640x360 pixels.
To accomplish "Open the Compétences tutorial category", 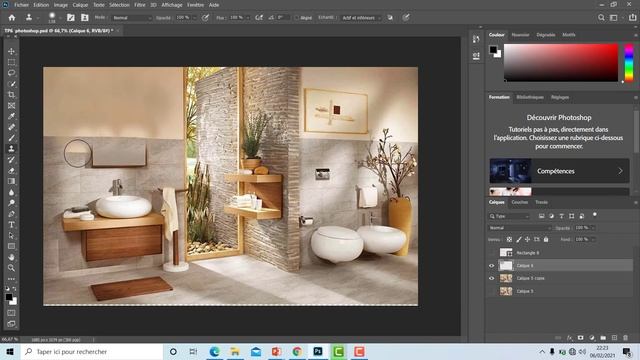I will (x=559, y=171).
